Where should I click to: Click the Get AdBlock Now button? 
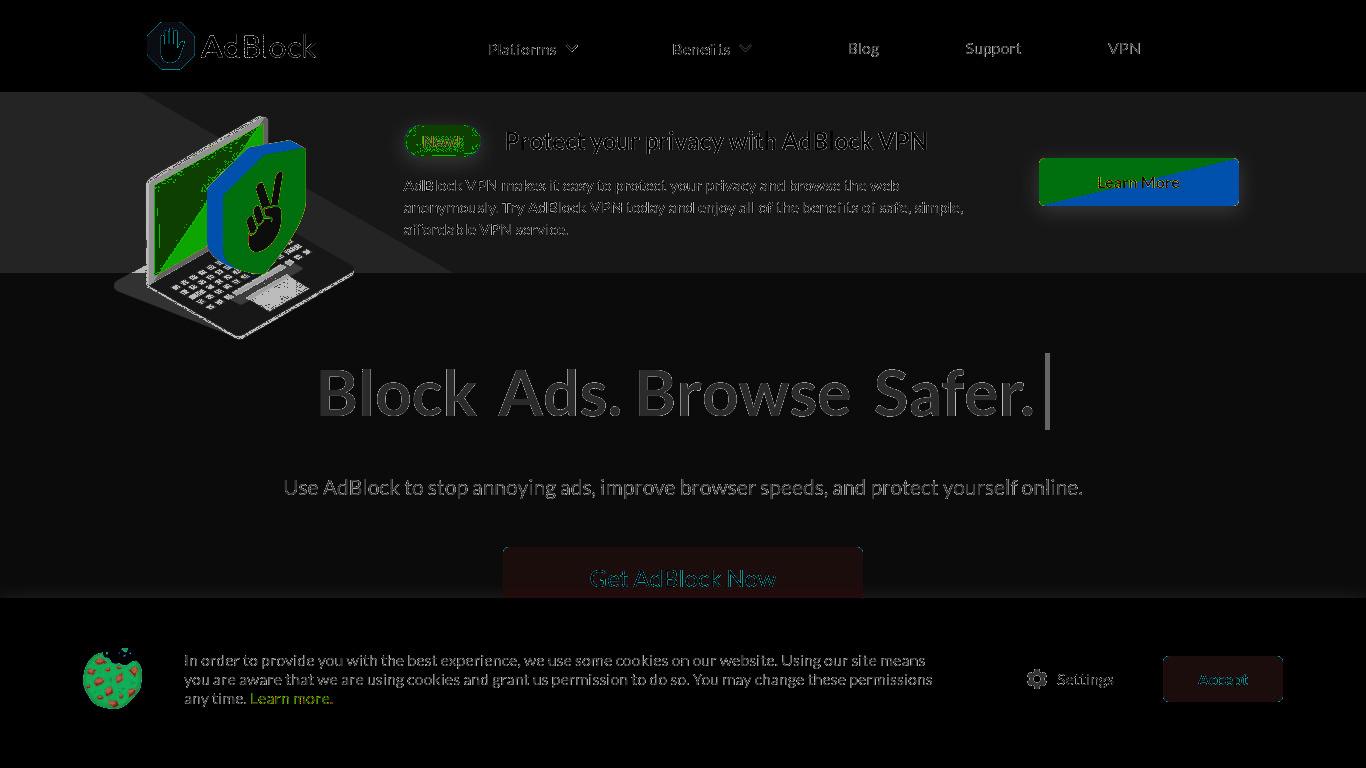[683, 573]
